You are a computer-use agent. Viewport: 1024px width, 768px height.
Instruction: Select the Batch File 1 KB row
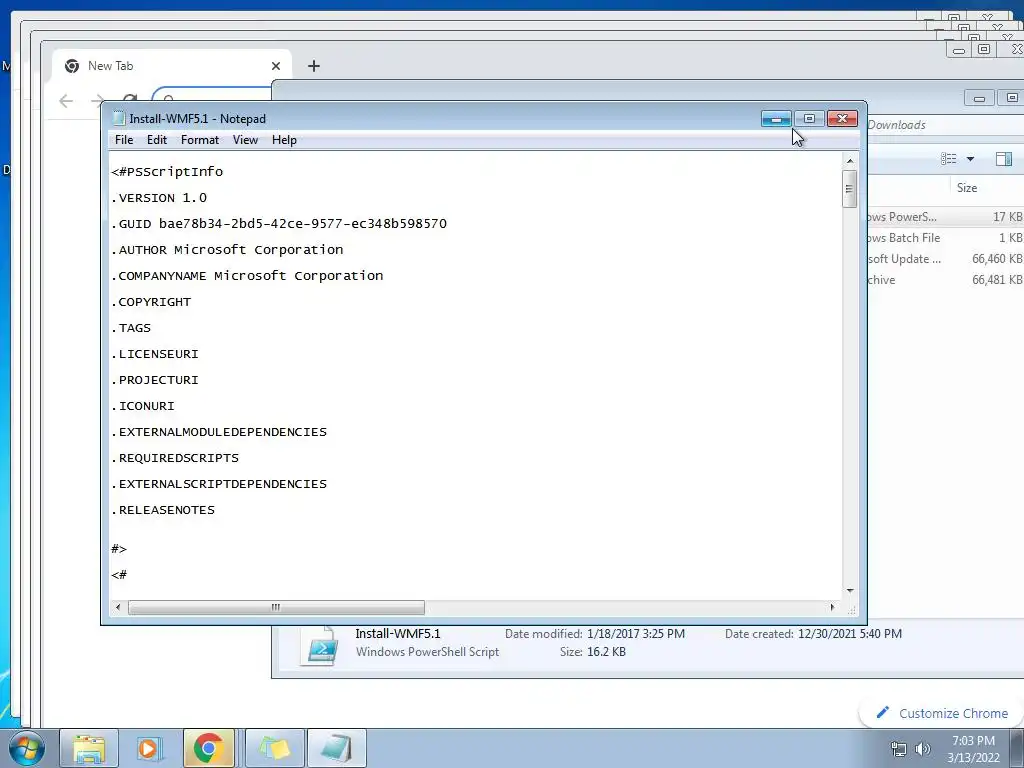pos(946,238)
